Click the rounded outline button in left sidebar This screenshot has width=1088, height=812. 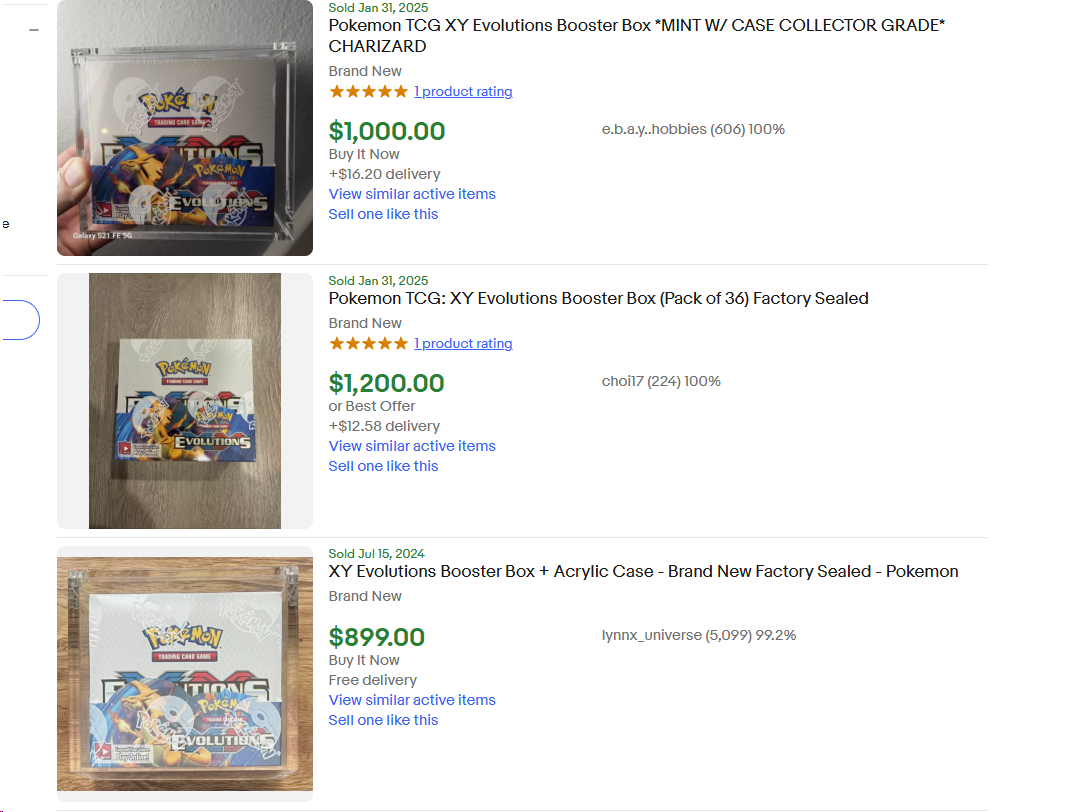pyautogui.click(x=20, y=320)
